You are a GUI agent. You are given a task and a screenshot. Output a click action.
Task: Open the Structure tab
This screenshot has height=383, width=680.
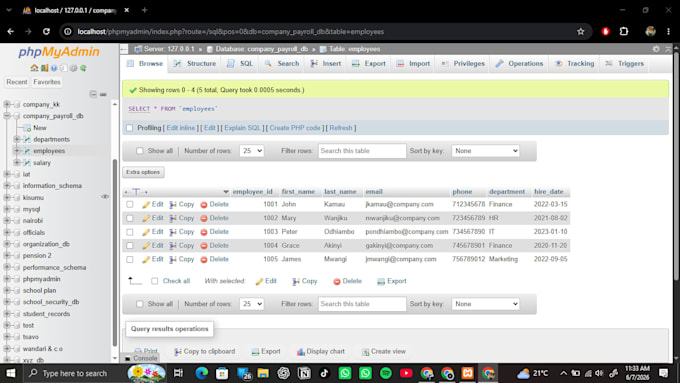[x=195, y=64]
